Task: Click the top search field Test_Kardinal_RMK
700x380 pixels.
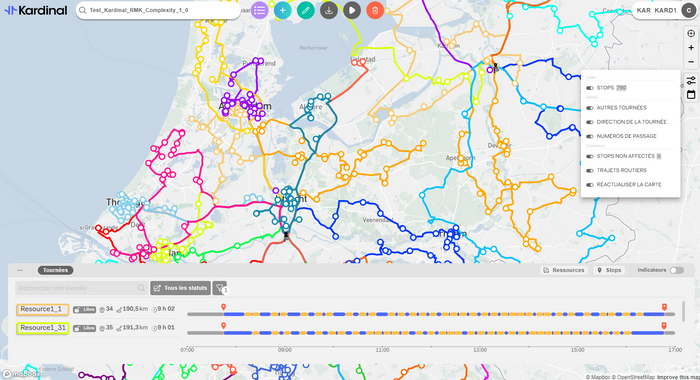Action: 158,10
